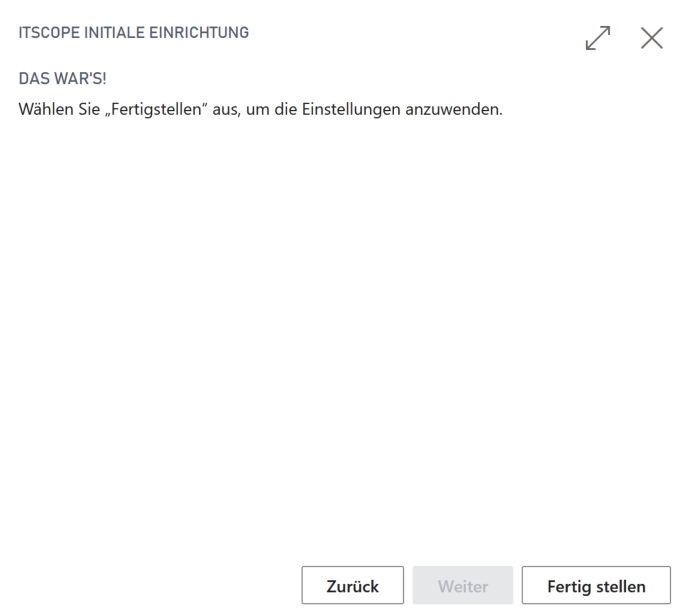Dismiss the wizard using the X icon

(x=652, y=38)
